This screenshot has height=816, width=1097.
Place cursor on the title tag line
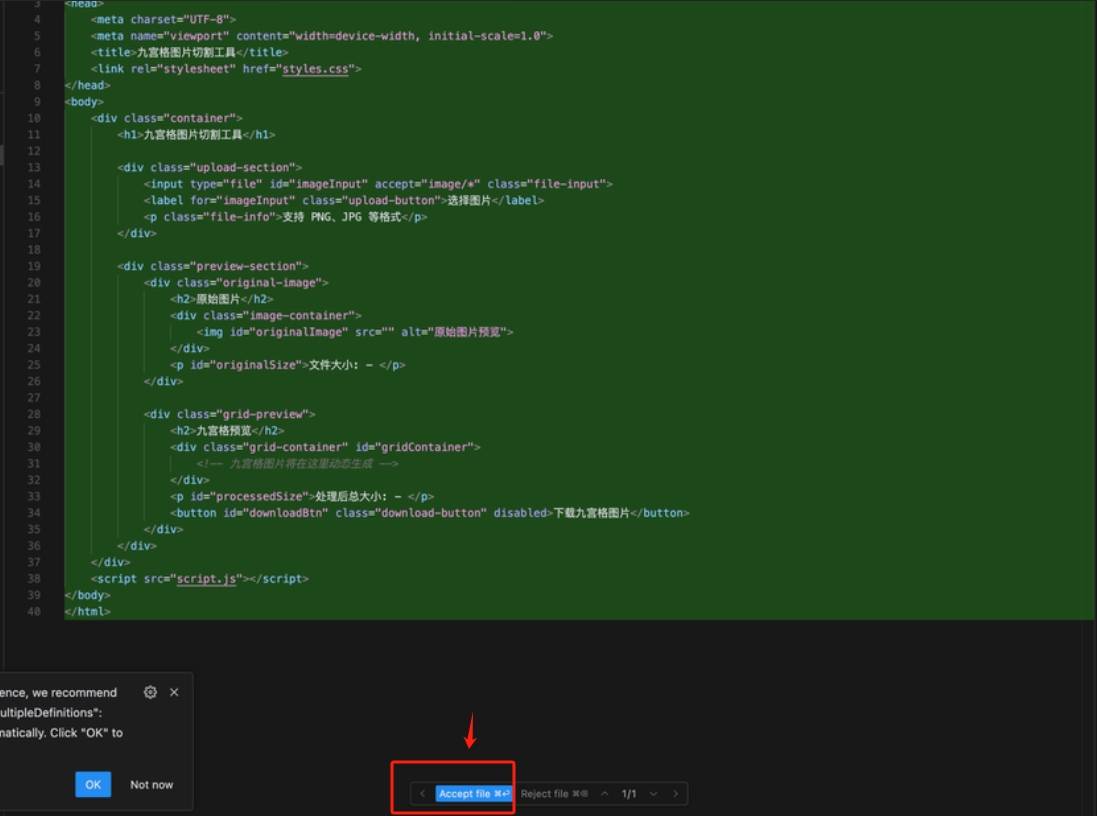pyautogui.click(x=190, y=52)
